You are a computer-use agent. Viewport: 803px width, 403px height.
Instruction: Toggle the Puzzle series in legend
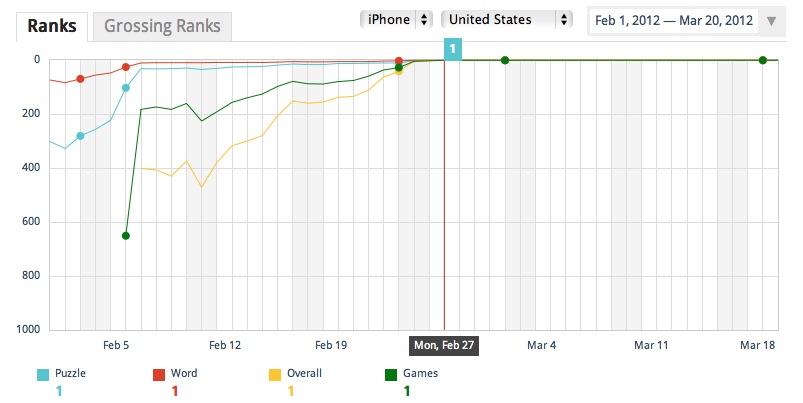pyautogui.click(x=70, y=373)
